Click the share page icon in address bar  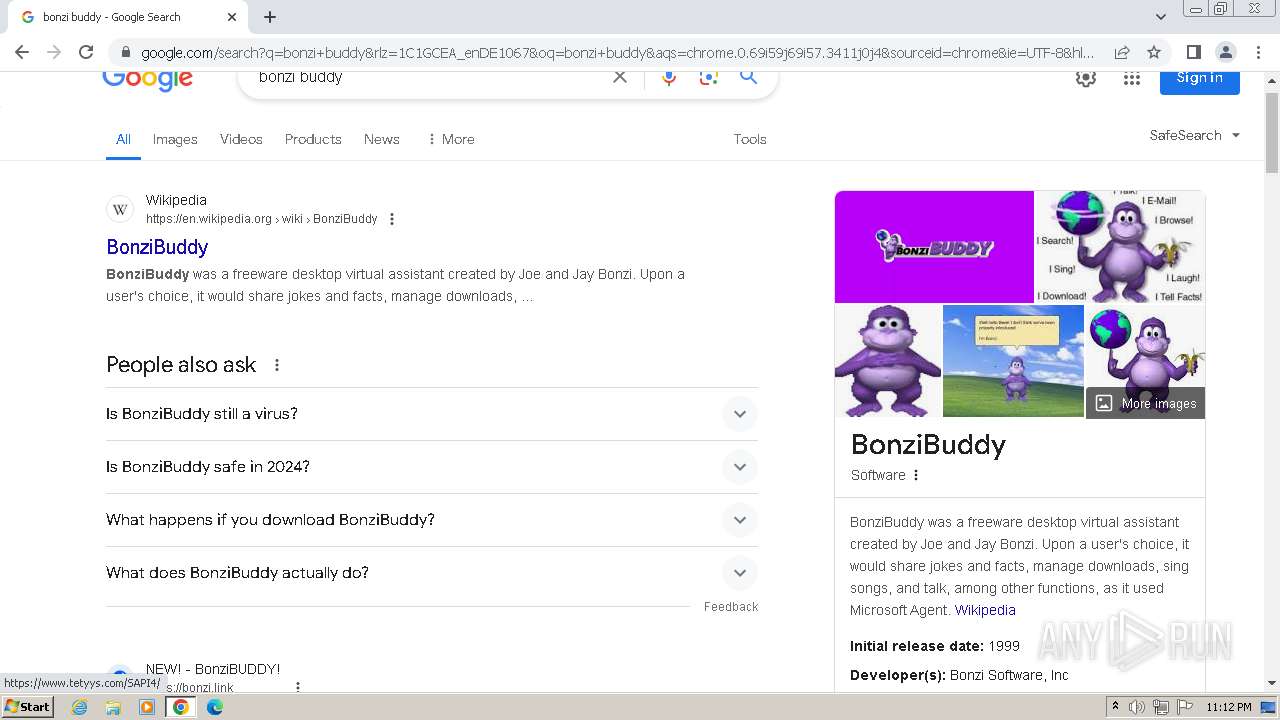1122,52
